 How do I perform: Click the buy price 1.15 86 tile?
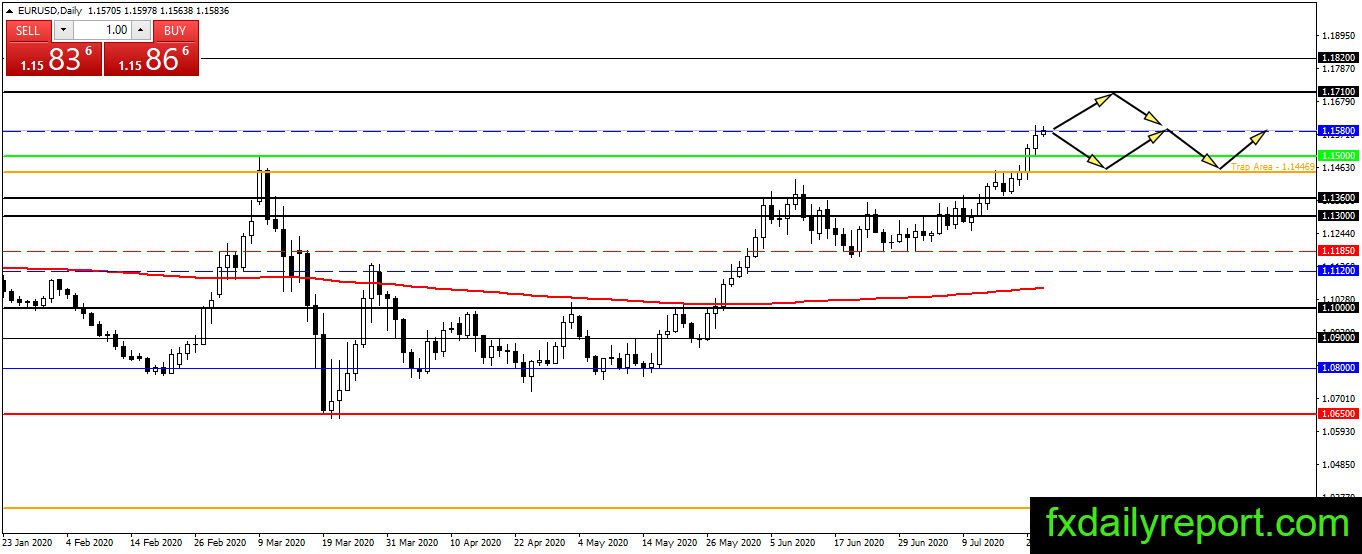point(151,59)
